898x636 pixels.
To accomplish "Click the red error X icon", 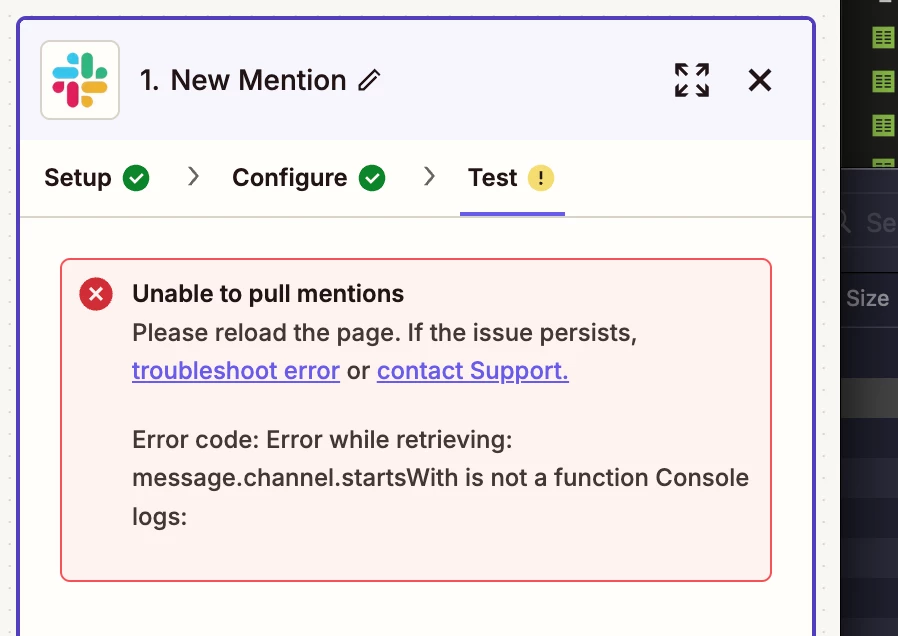I will [96, 294].
